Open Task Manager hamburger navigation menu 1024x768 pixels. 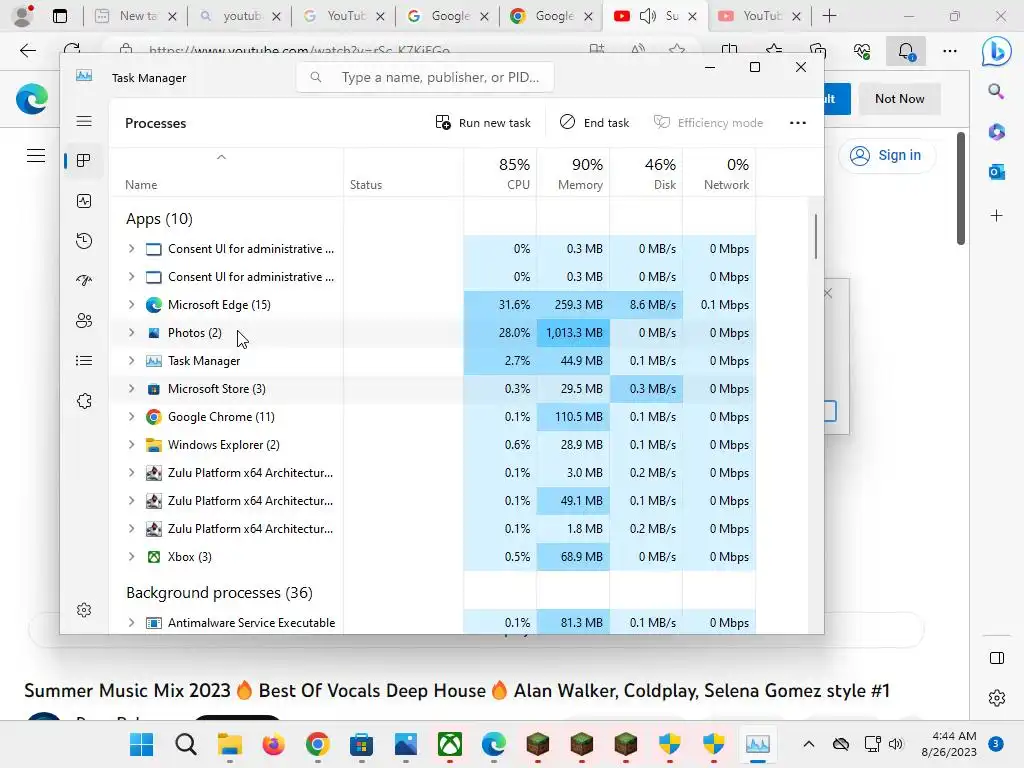coord(84,121)
